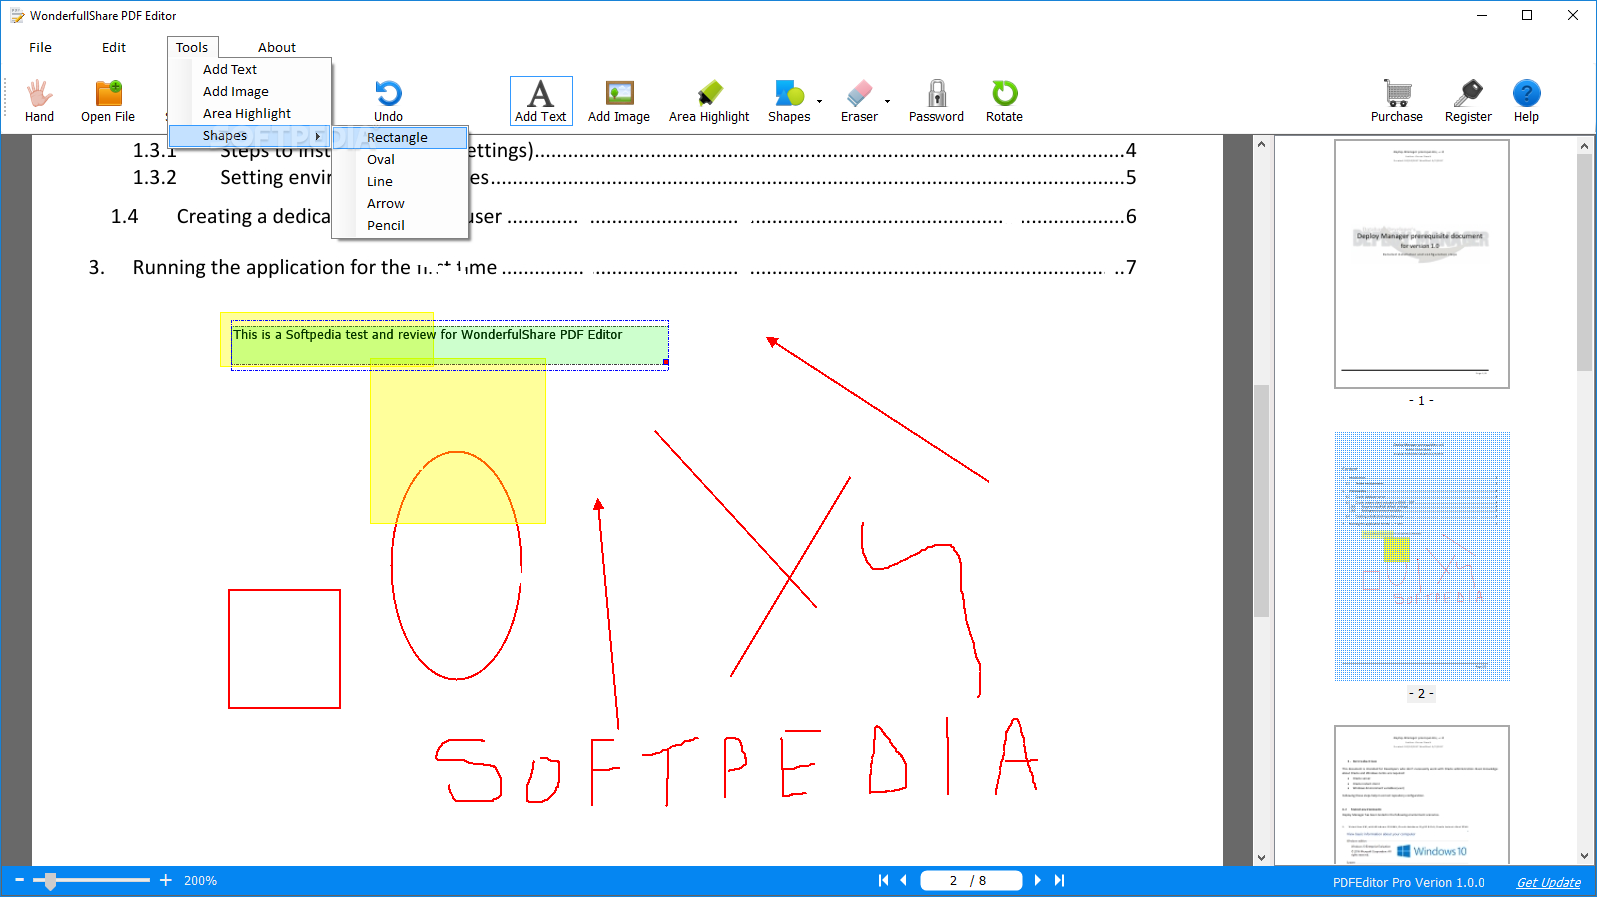Click the thumbnail panel scrollbar thumb
The height and width of the screenshot is (897, 1597).
1584,262
